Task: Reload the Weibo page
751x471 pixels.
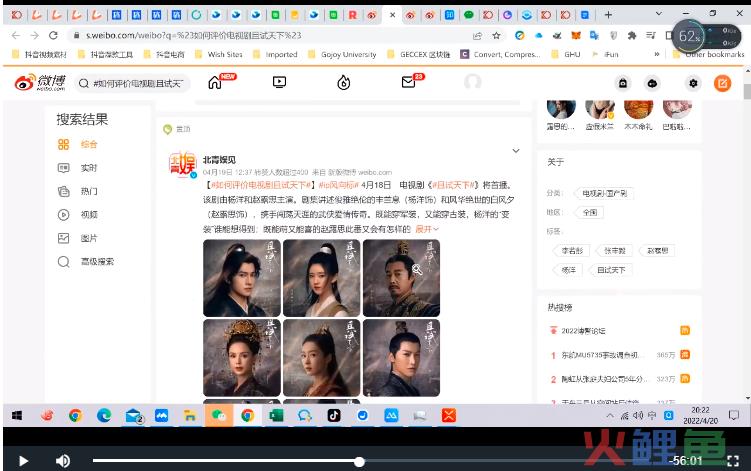Action: (x=53, y=35)
